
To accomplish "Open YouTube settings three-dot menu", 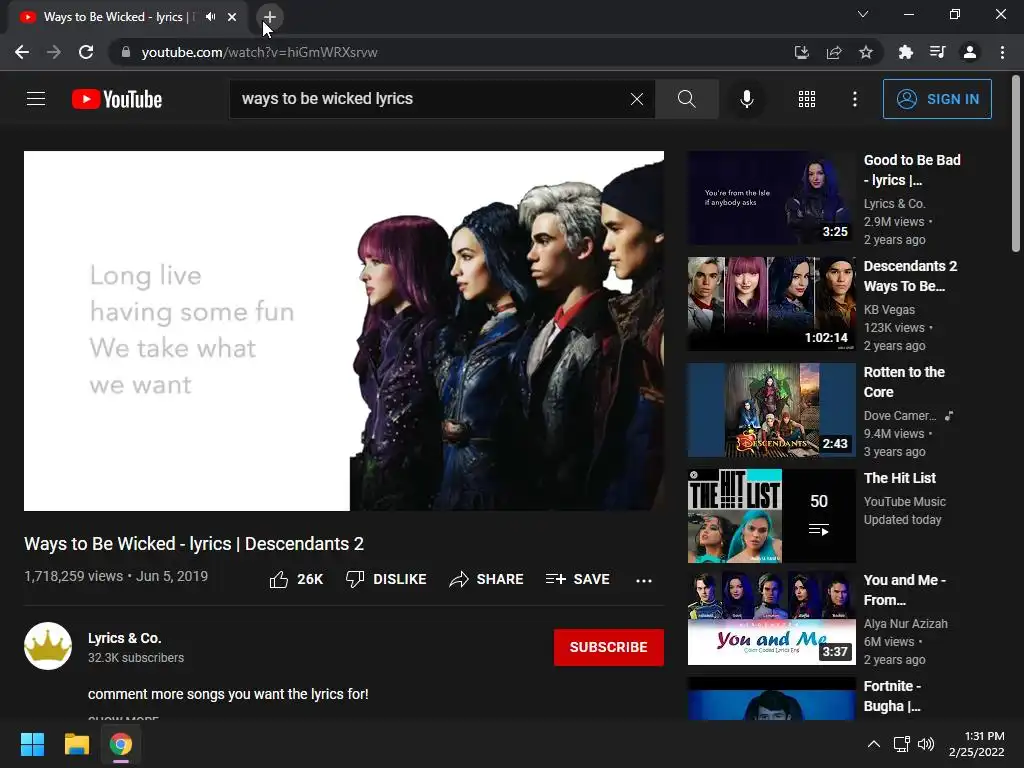I will (x=854, y=99).
